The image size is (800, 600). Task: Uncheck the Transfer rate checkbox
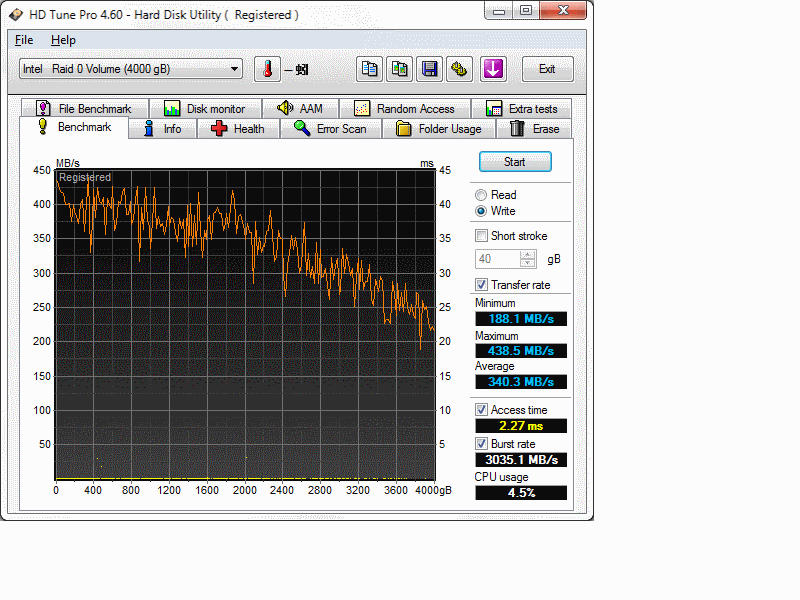click(x=481, y=284)
